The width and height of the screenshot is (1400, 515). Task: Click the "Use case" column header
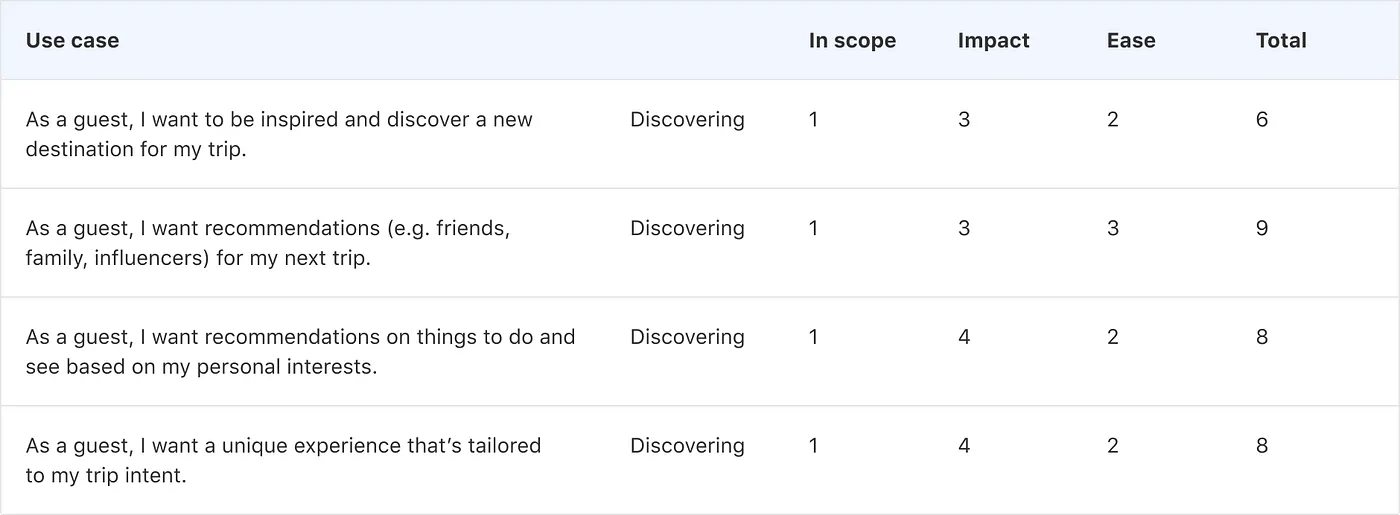tap(72, 41)
